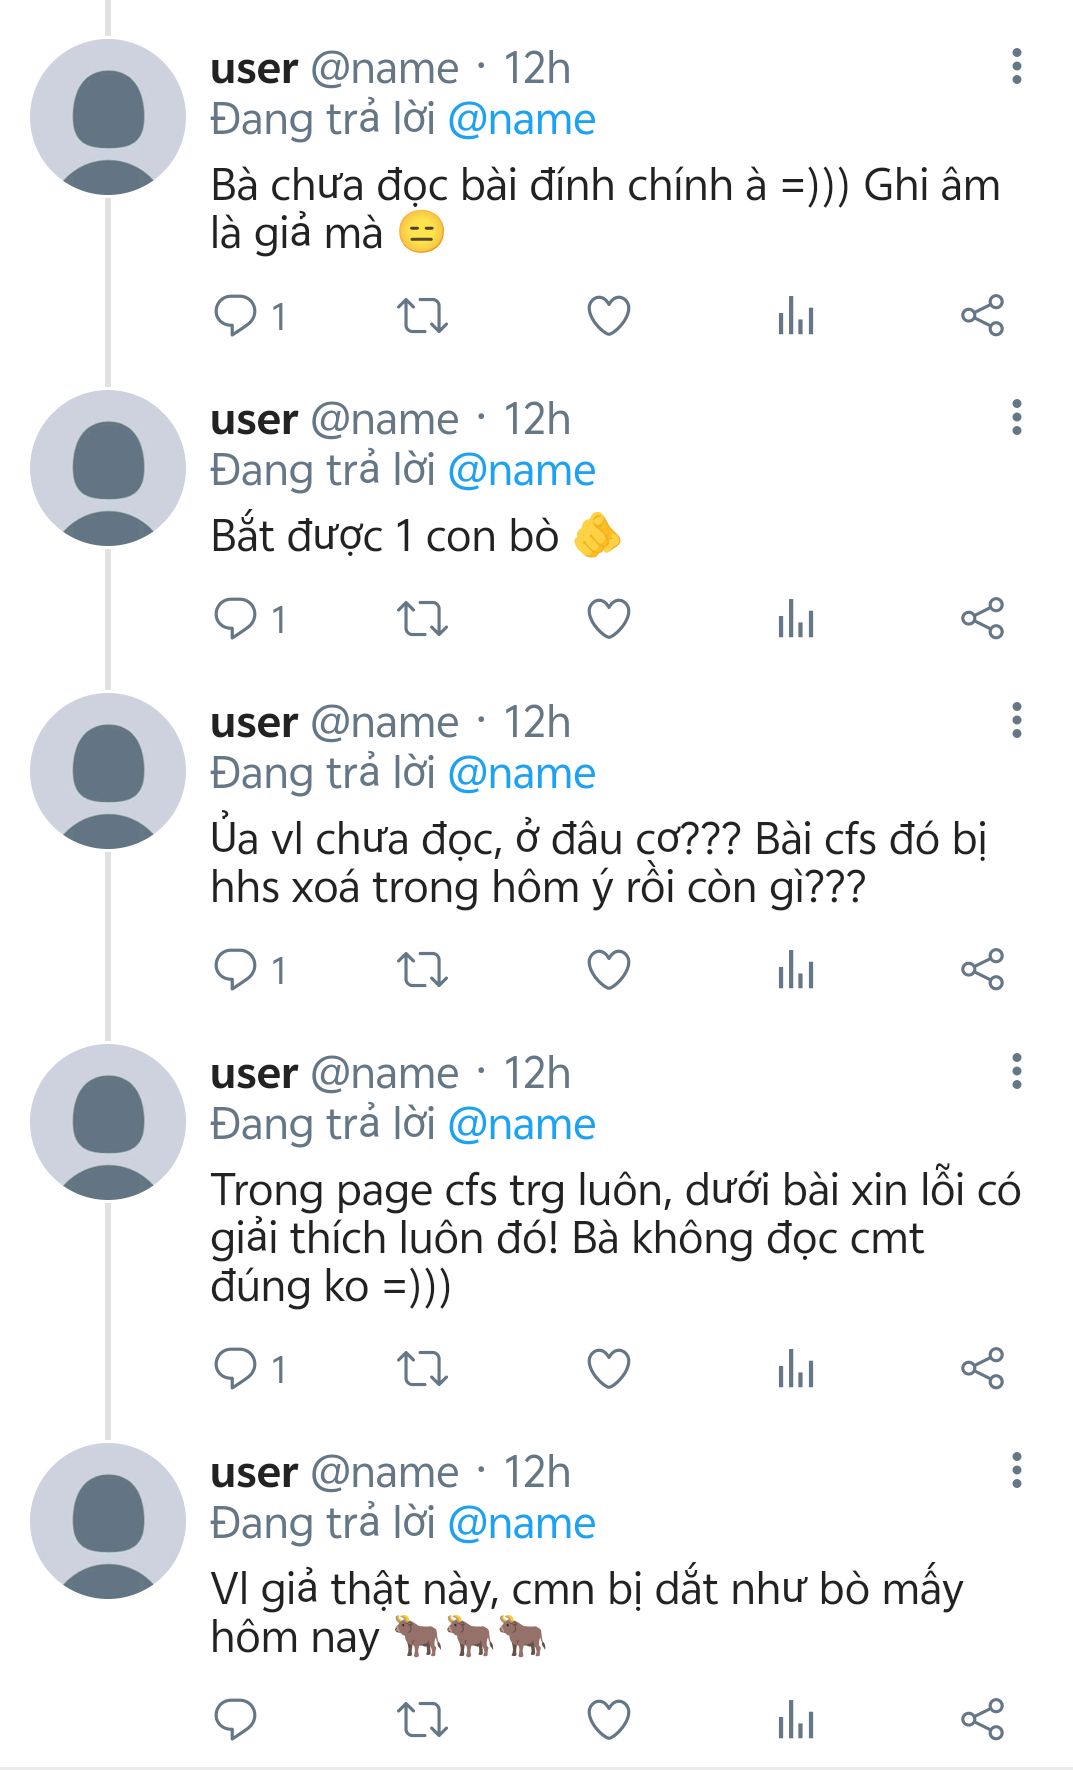This screenshot has height=1770, width=1073.
Task: Like the "Ghi âm là giả mà" reply
Action: click(608, 316)
